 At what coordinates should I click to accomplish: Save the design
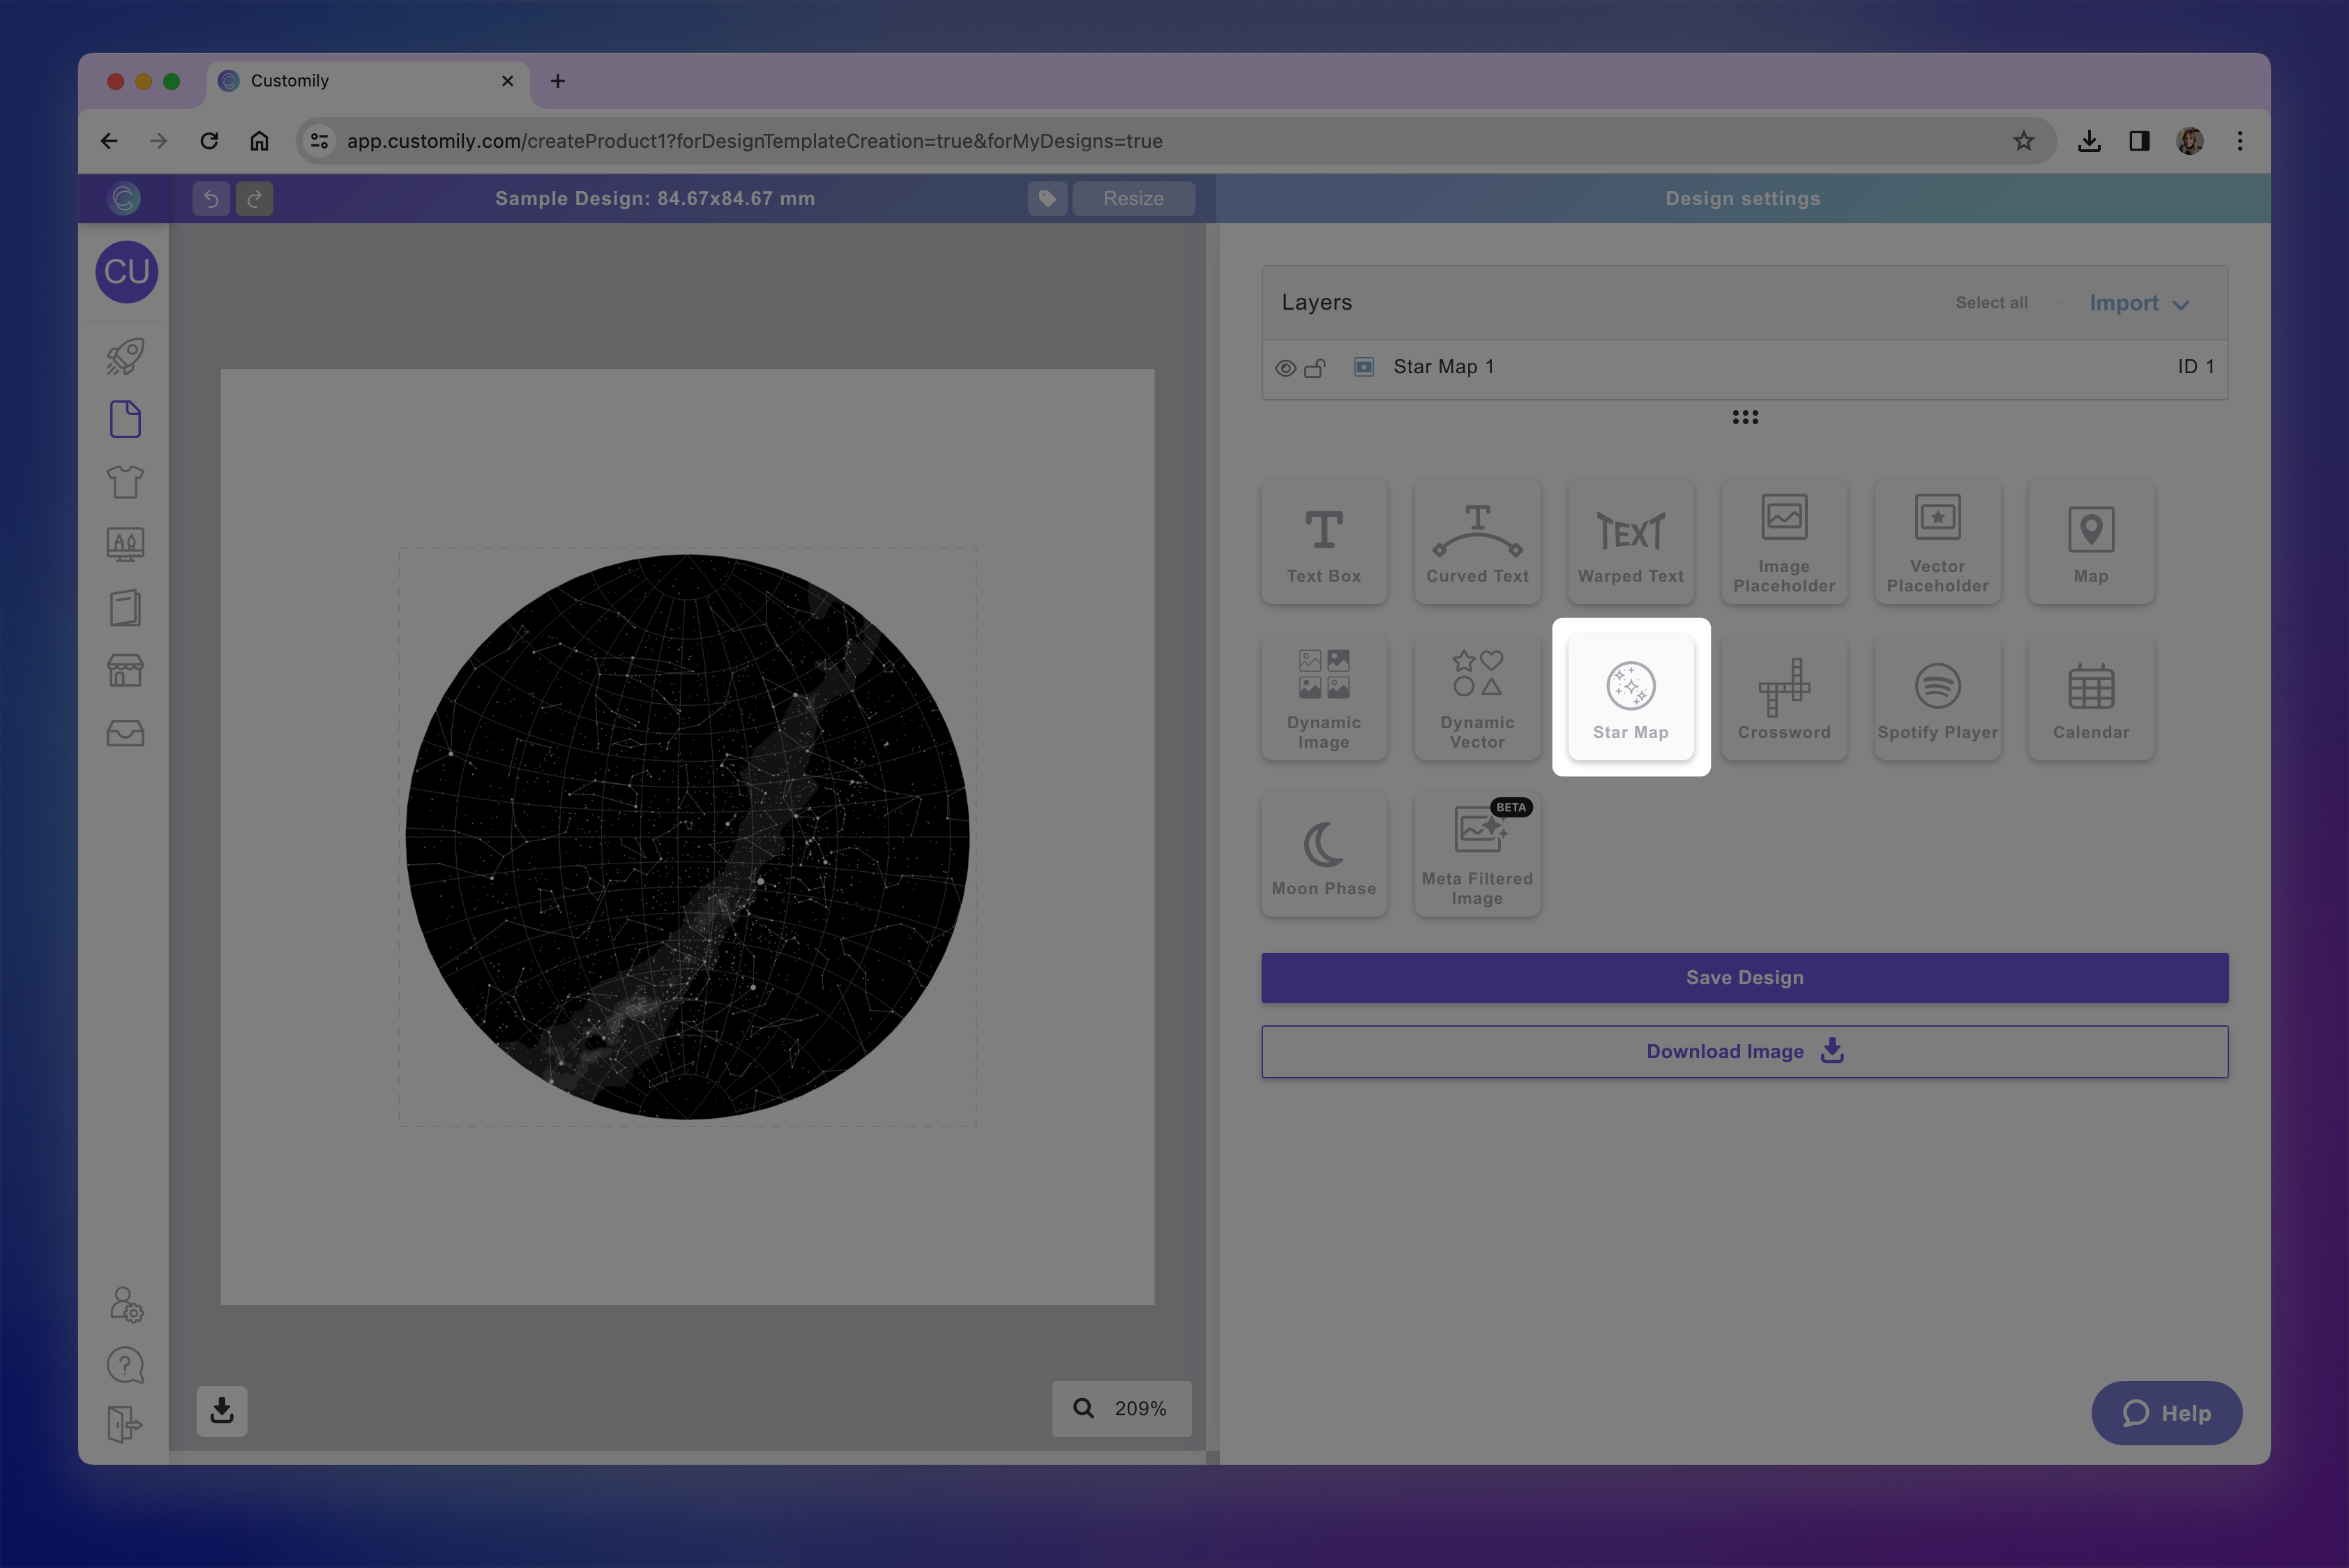tap(1744, 977)
